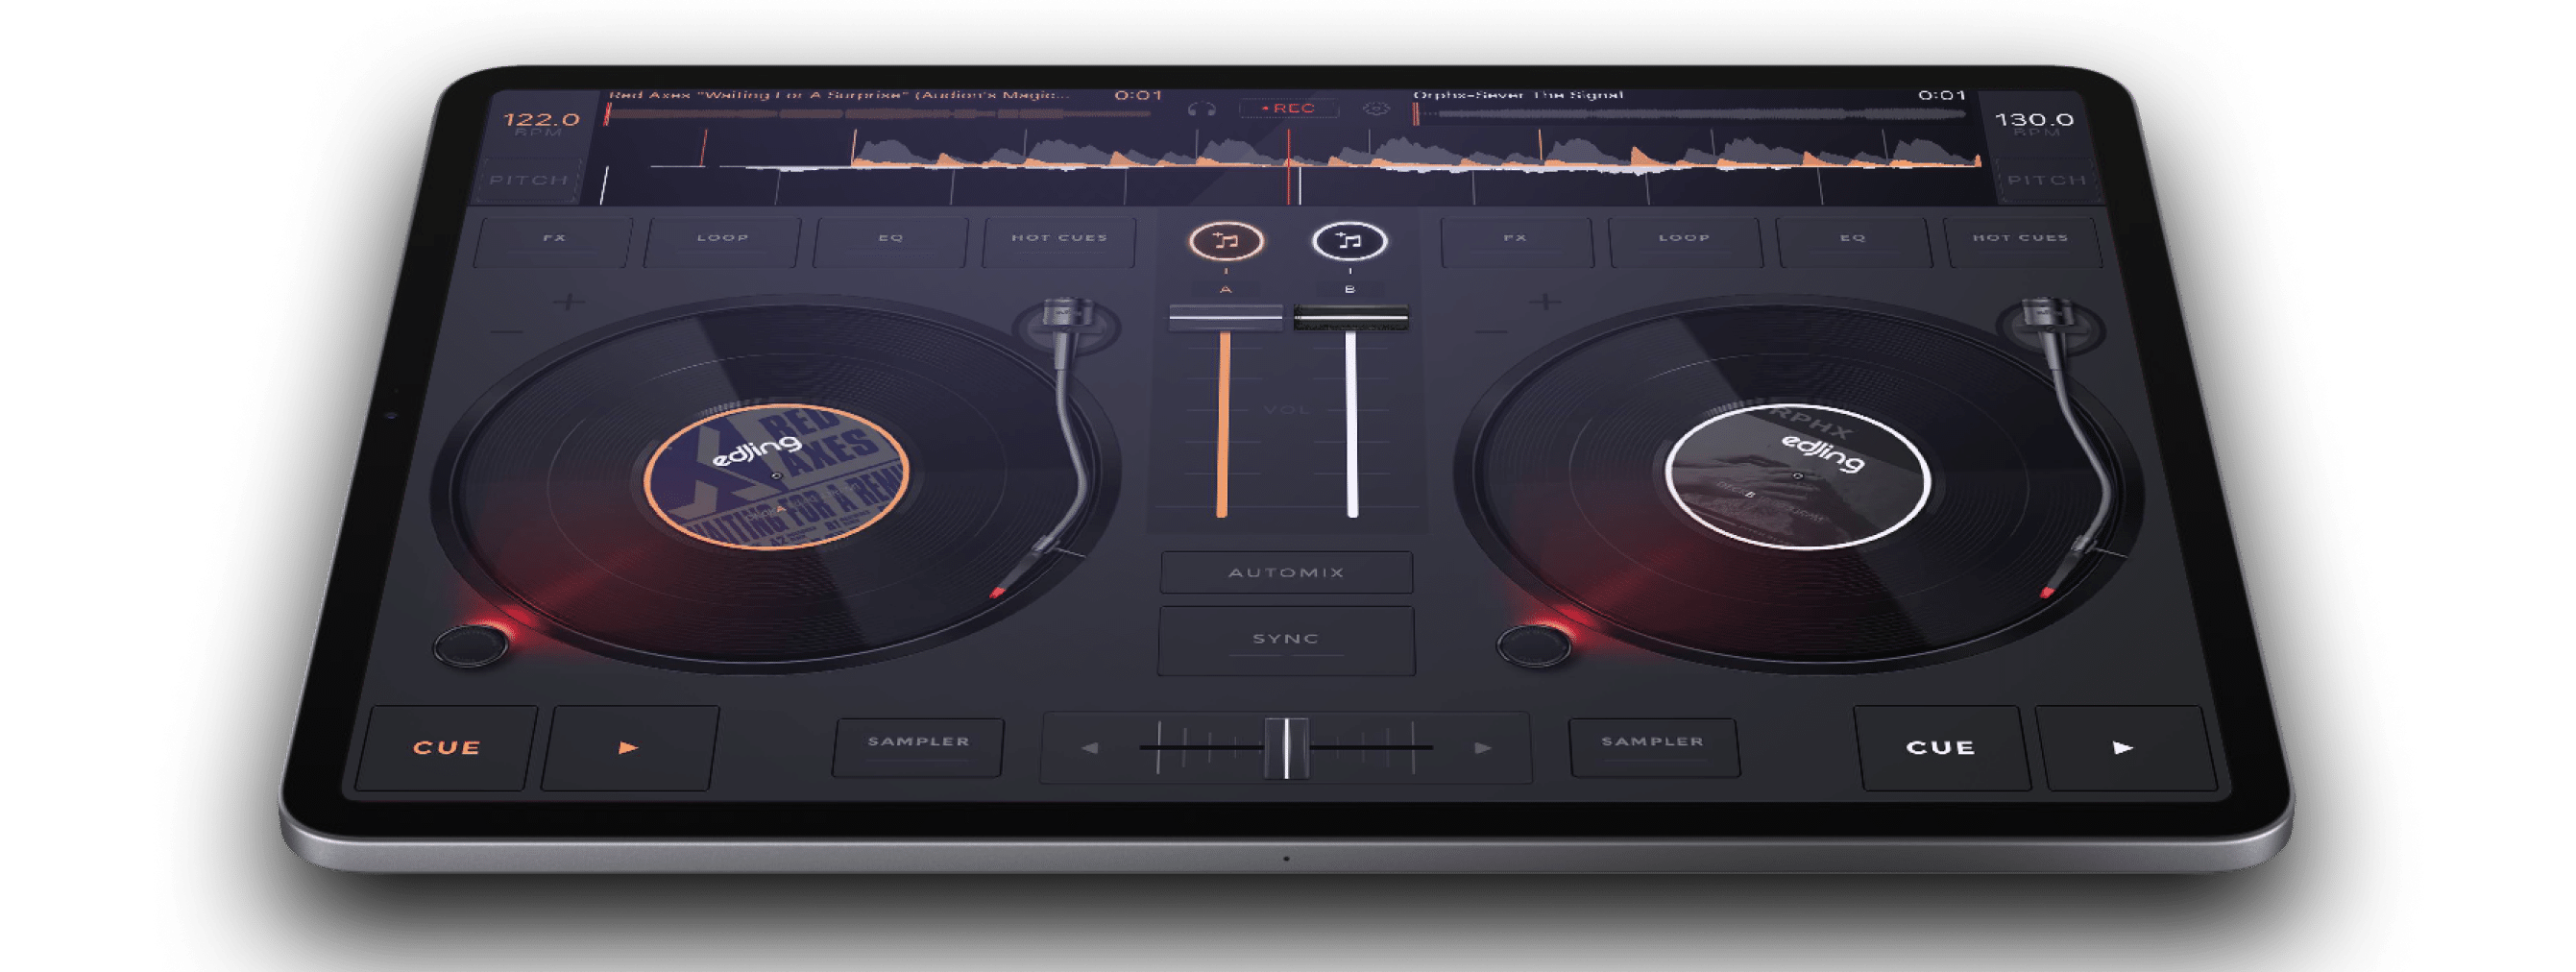This screenshot has width=2576, height=972.
Task: Expand the left deck FX panel
Action: point(553,239)
